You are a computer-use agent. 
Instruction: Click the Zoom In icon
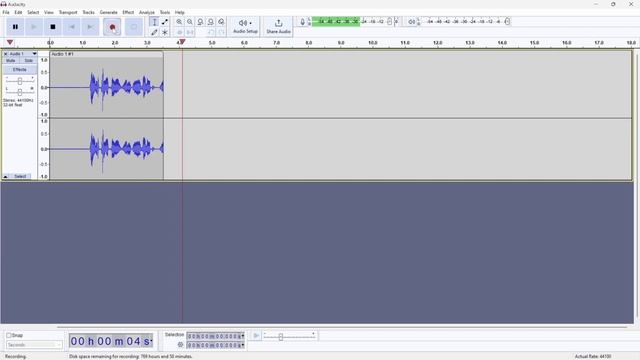[x=179, y=22]
